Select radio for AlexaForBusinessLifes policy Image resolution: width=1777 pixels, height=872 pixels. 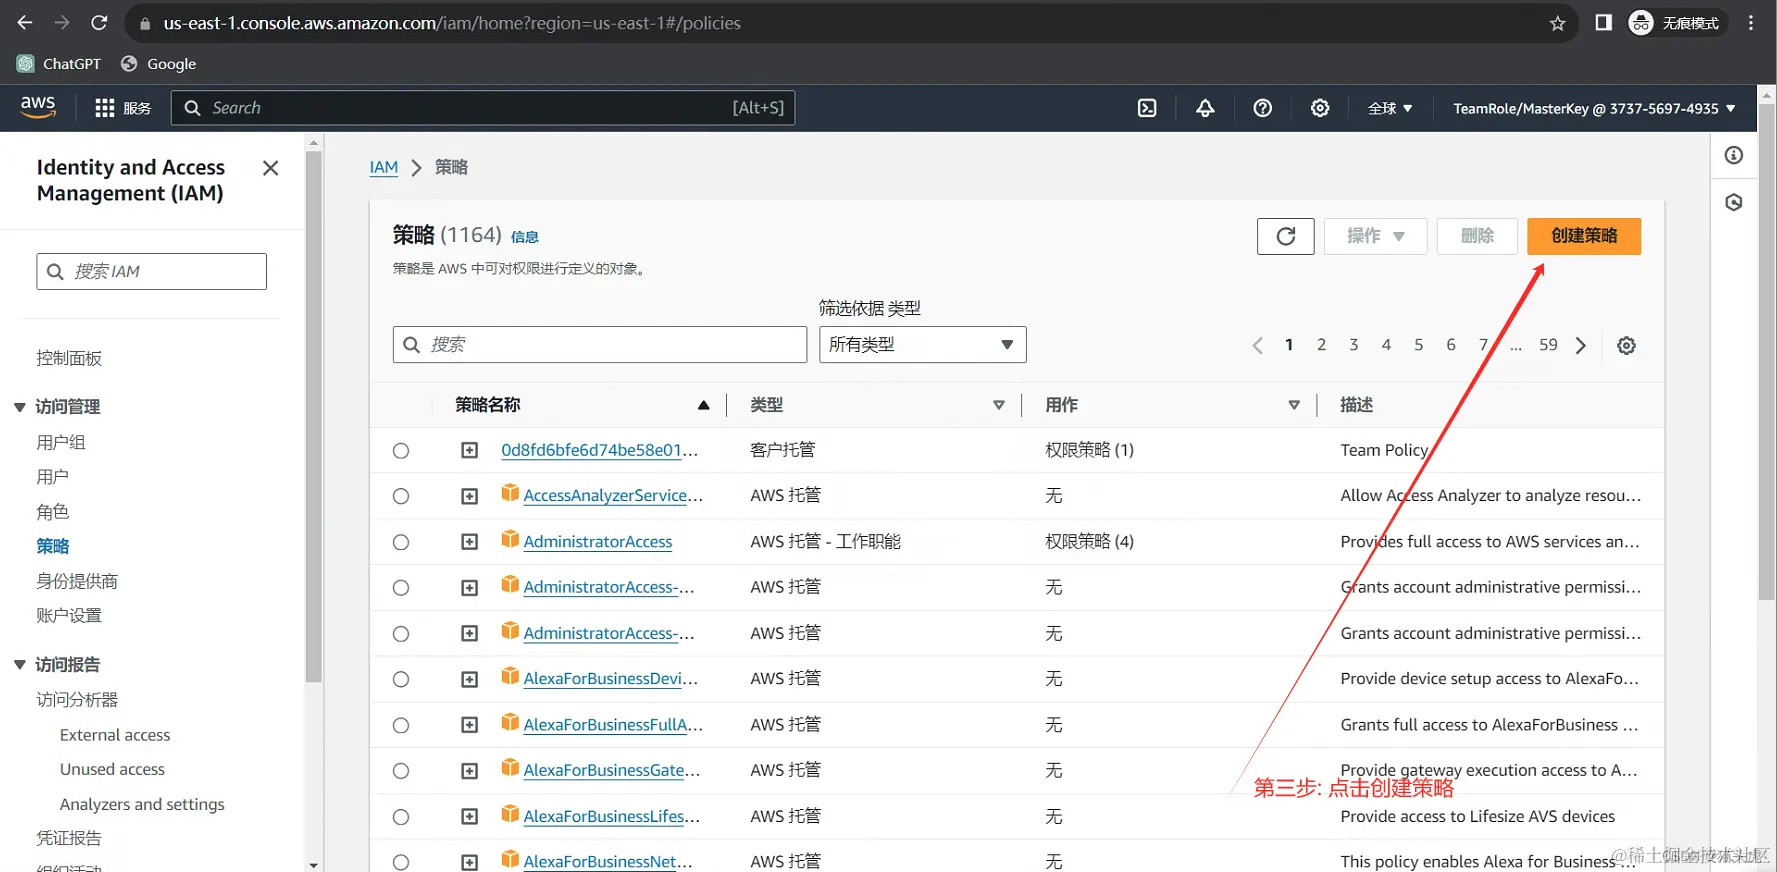[401, 817]
